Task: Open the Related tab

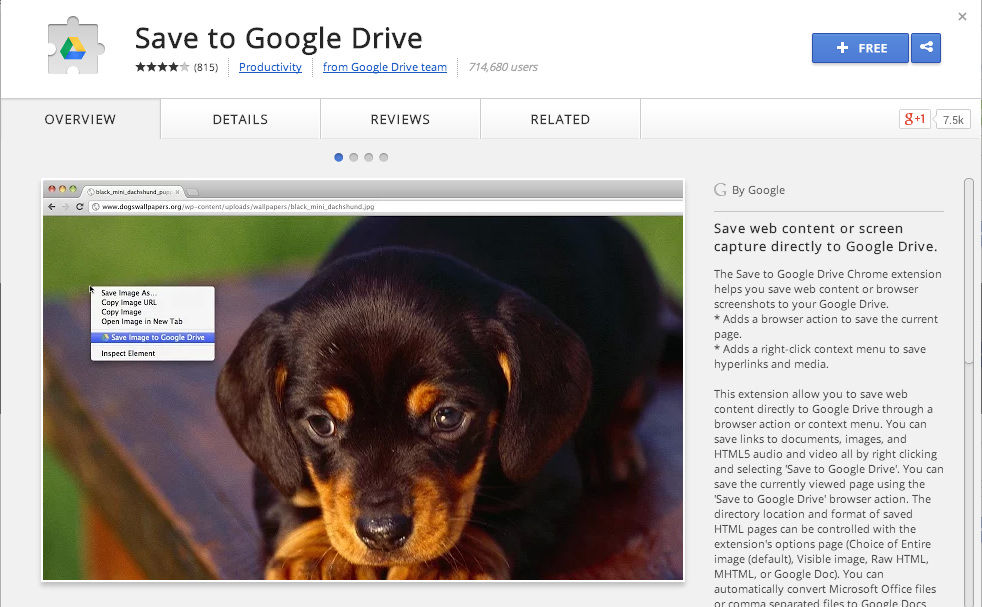Action: click(x=561, y=119)
